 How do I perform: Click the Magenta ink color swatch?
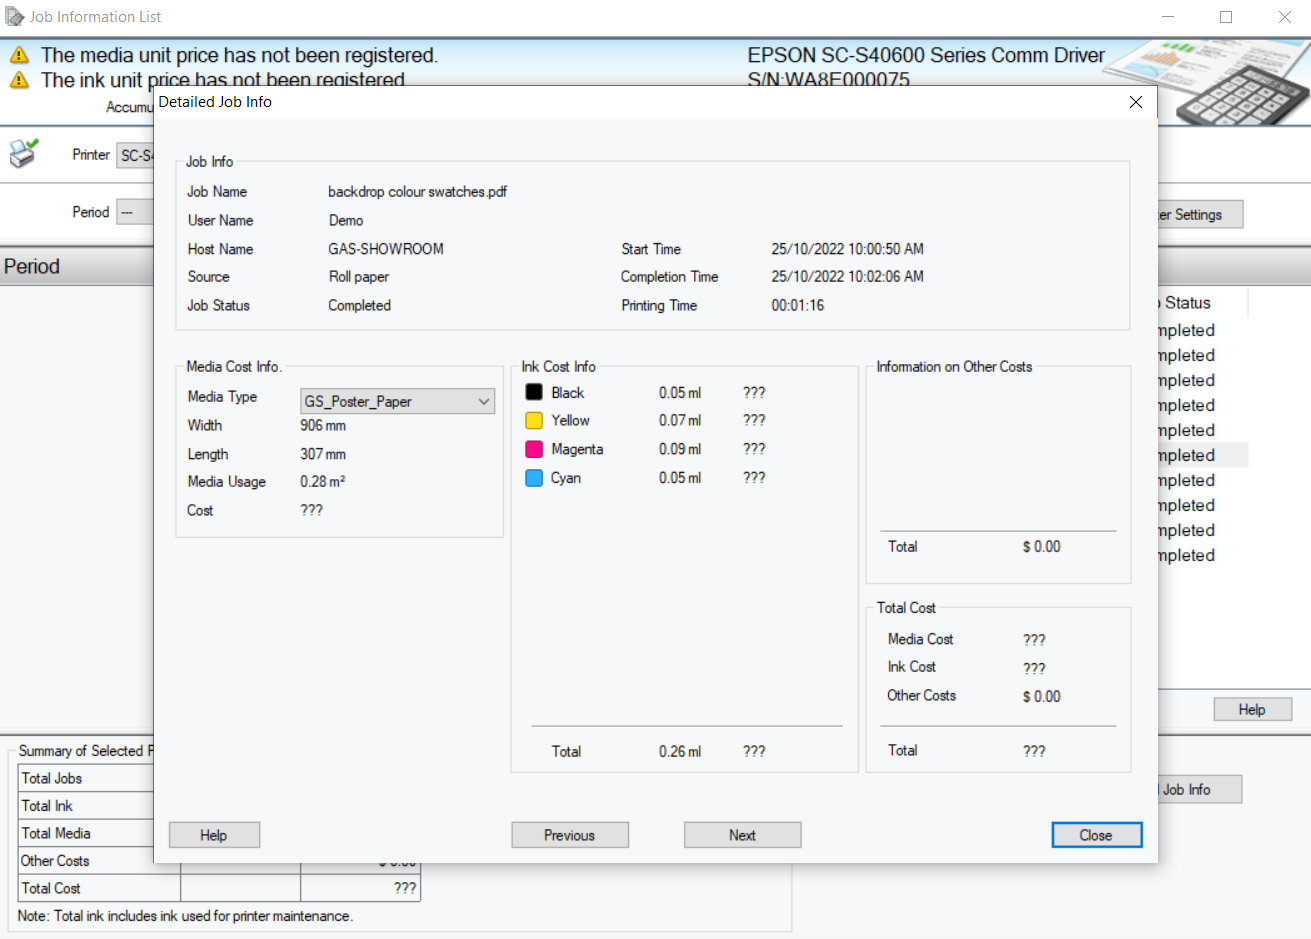click(534, 449)
